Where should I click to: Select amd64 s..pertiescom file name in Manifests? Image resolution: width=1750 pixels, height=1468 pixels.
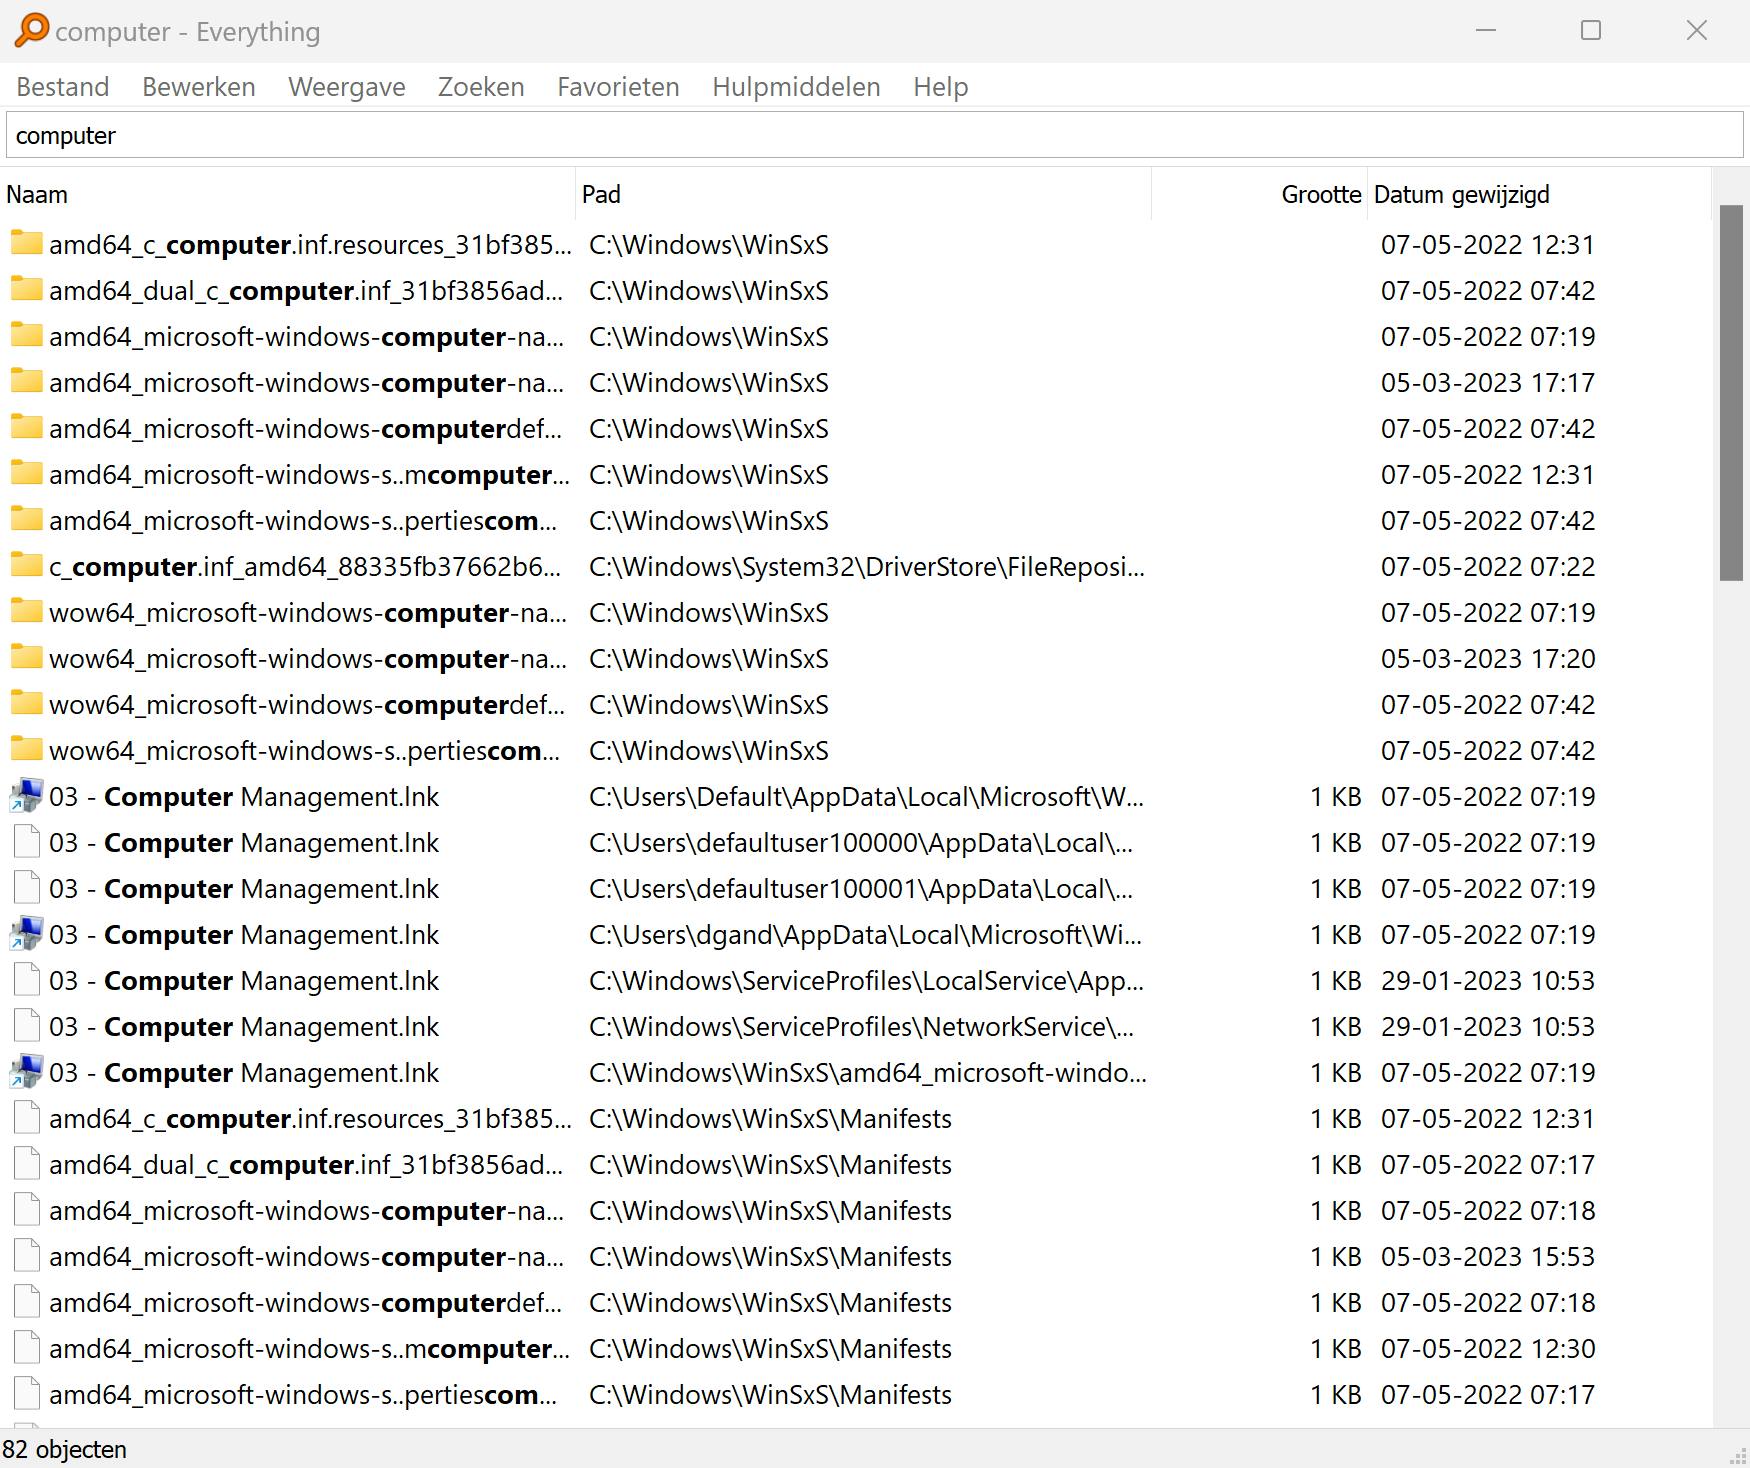303,1395
